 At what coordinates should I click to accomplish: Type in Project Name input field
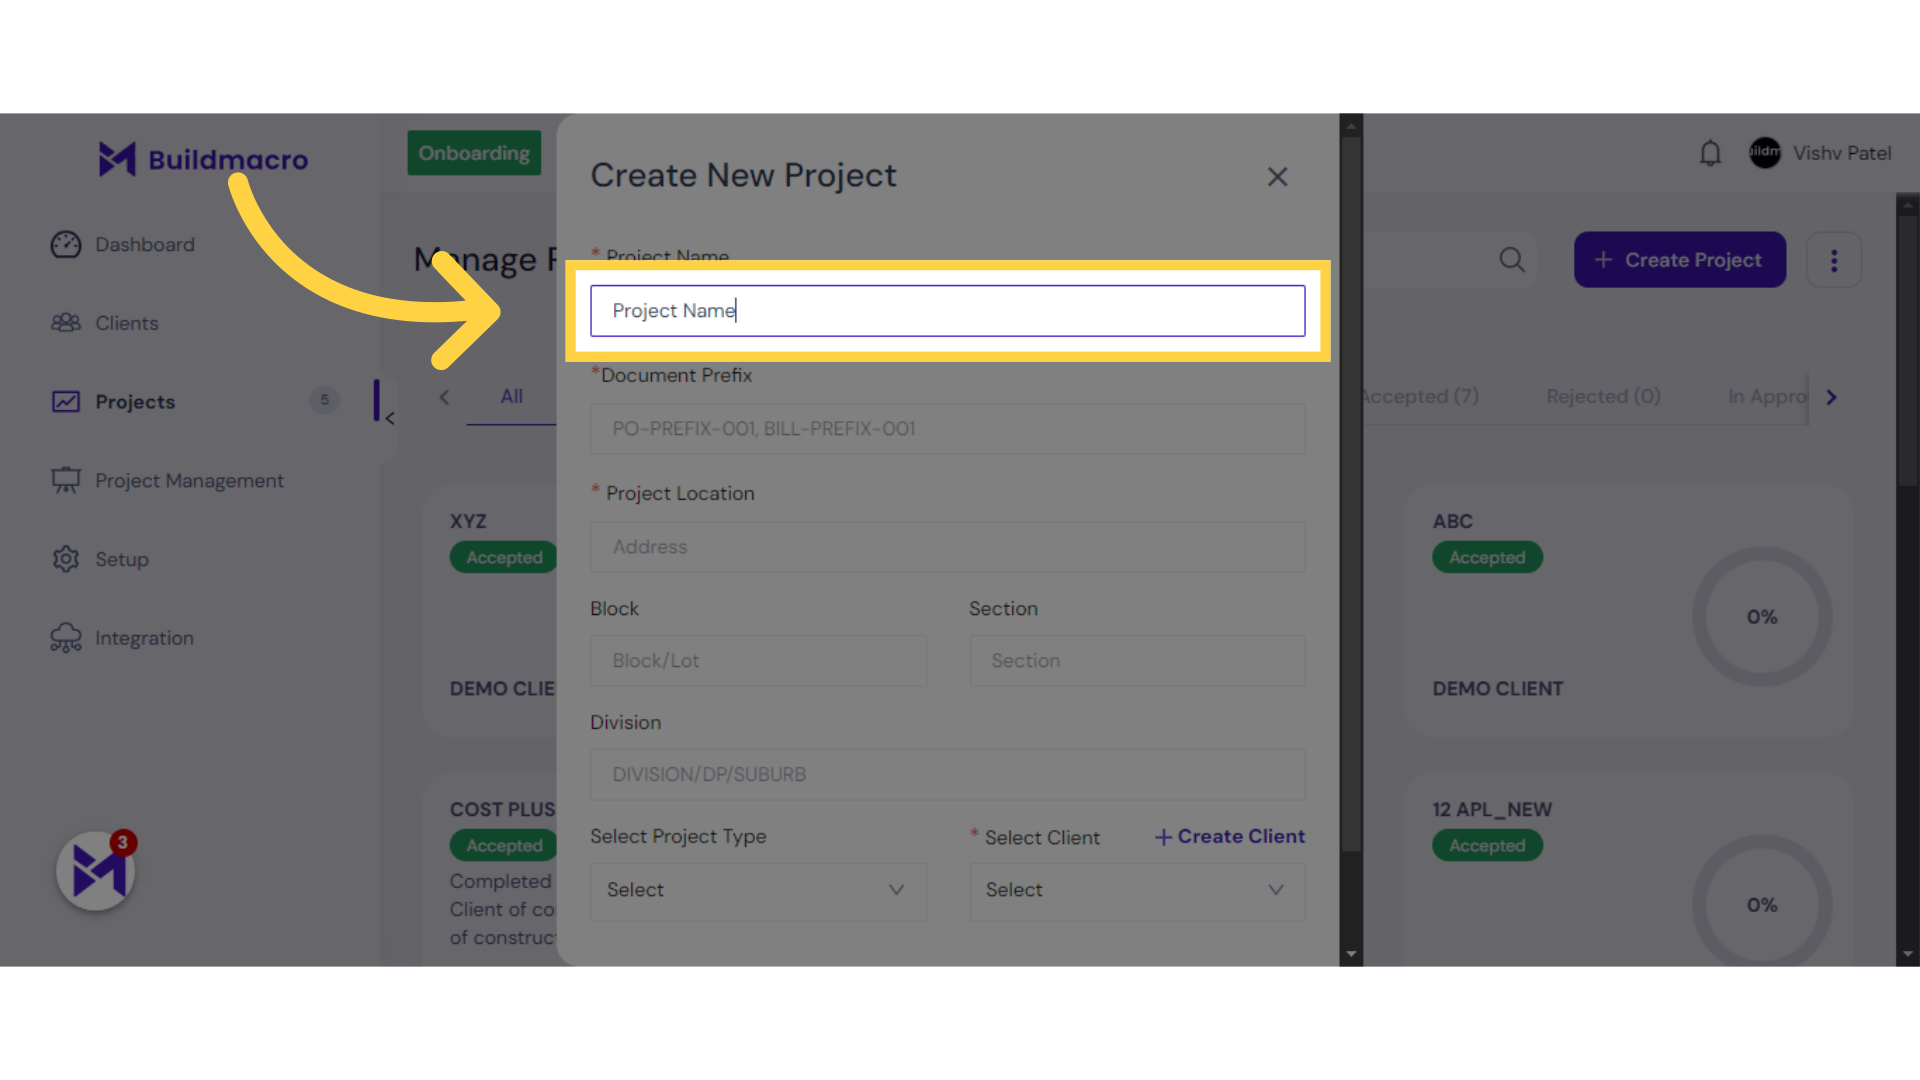pyautogui.click(x=947, y=310)
